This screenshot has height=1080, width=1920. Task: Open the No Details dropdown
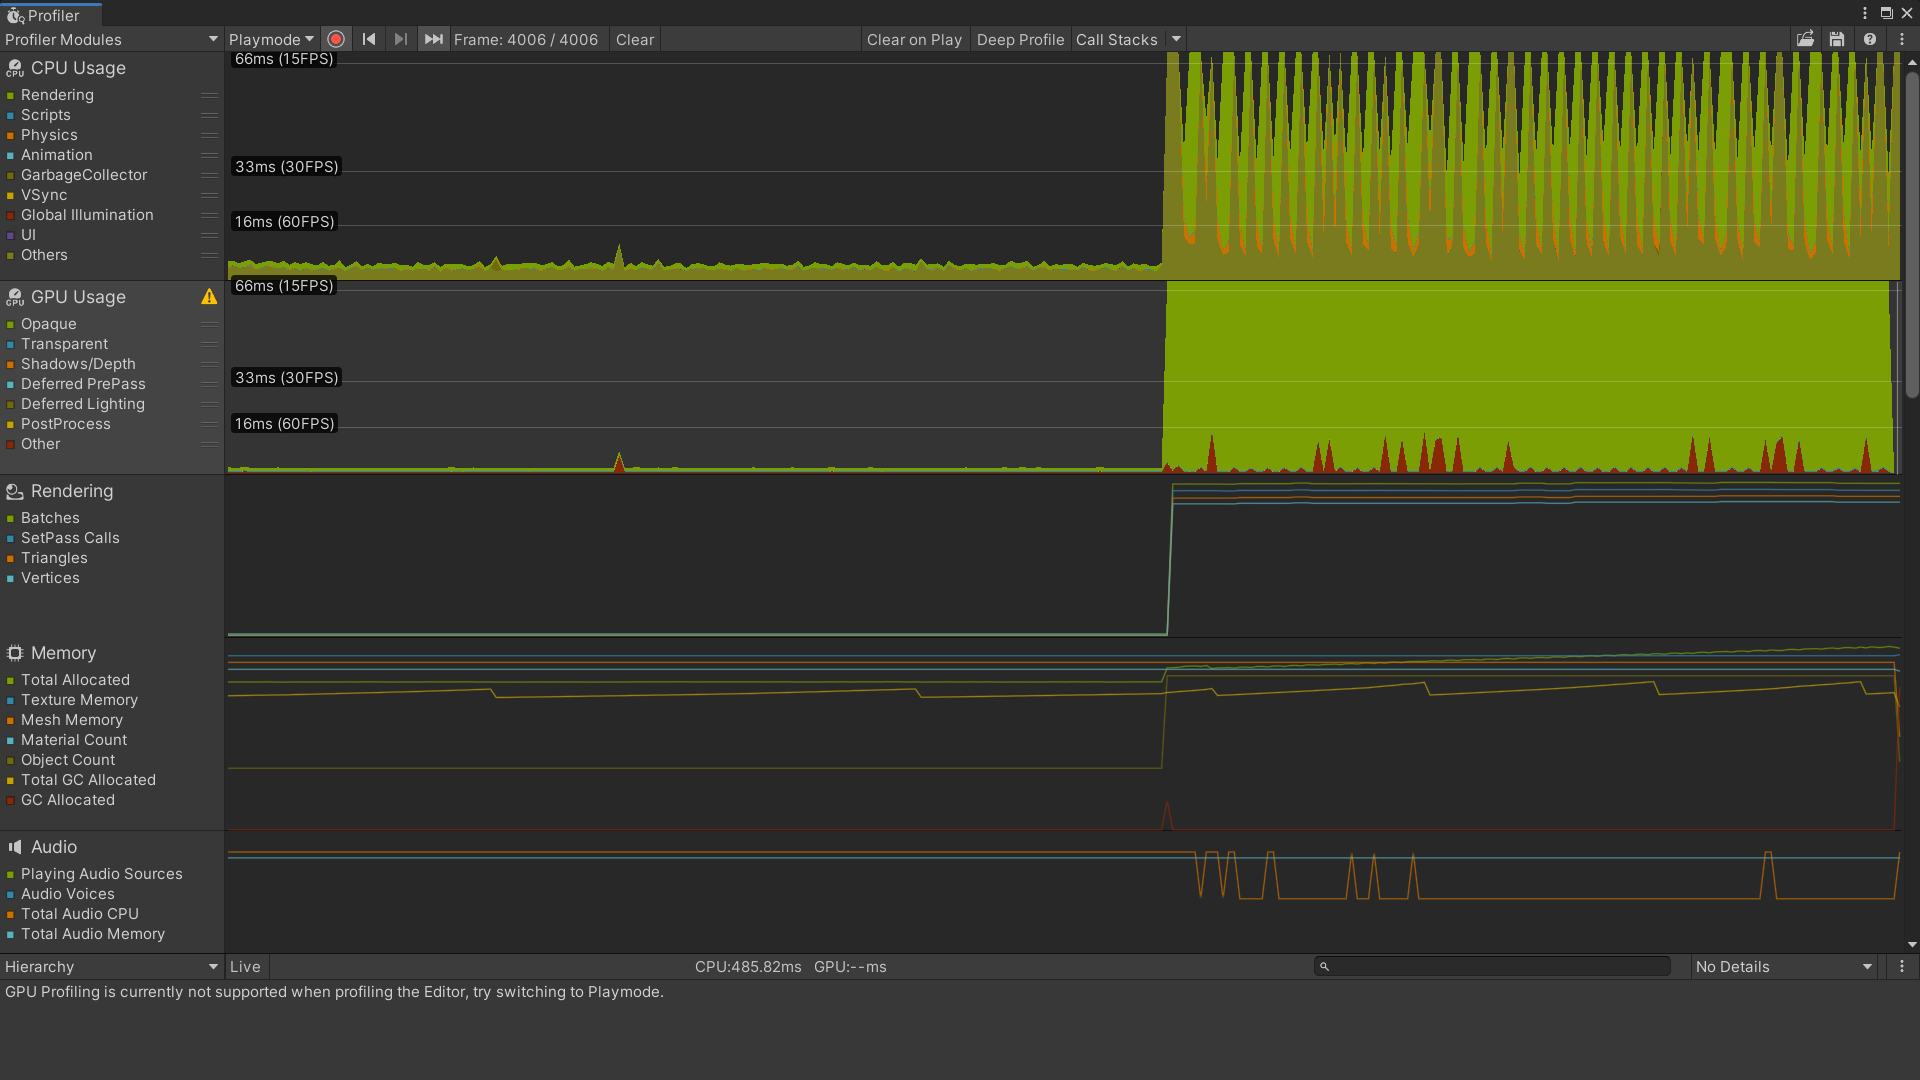click(x=1783, y=966)
